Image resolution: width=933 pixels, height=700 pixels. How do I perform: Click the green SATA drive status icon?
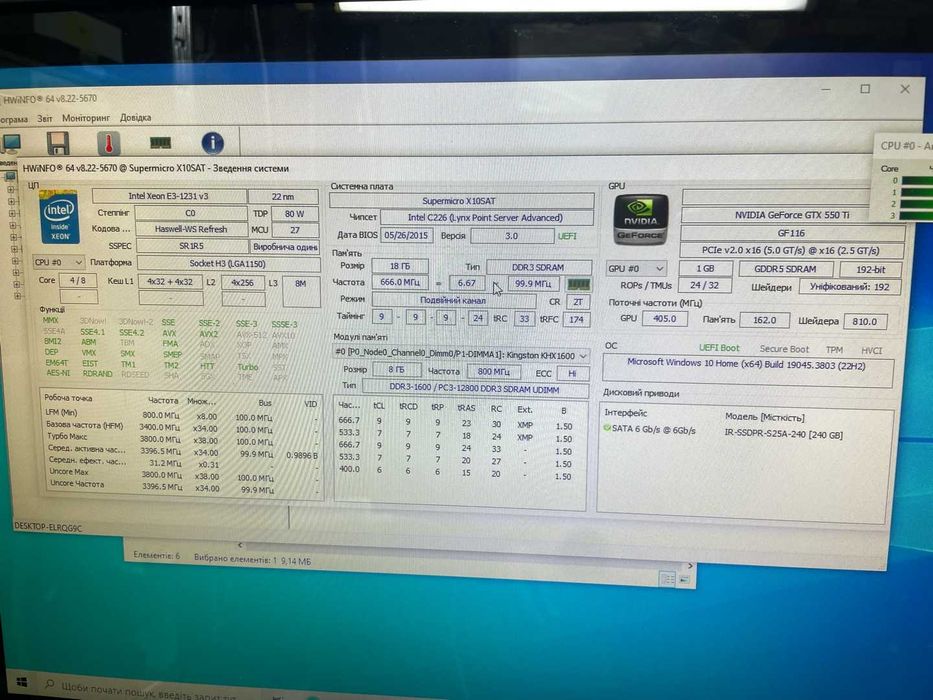[607, 427]
